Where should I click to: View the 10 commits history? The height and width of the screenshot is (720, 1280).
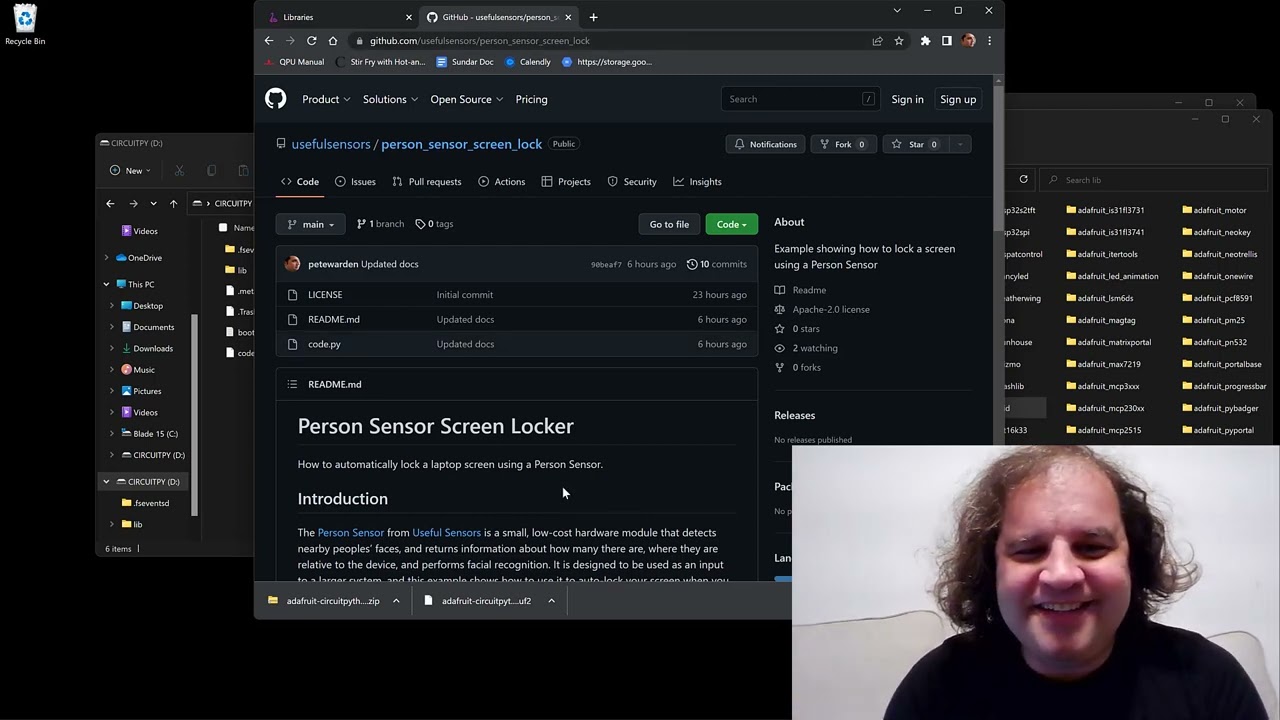coord(717,264)
